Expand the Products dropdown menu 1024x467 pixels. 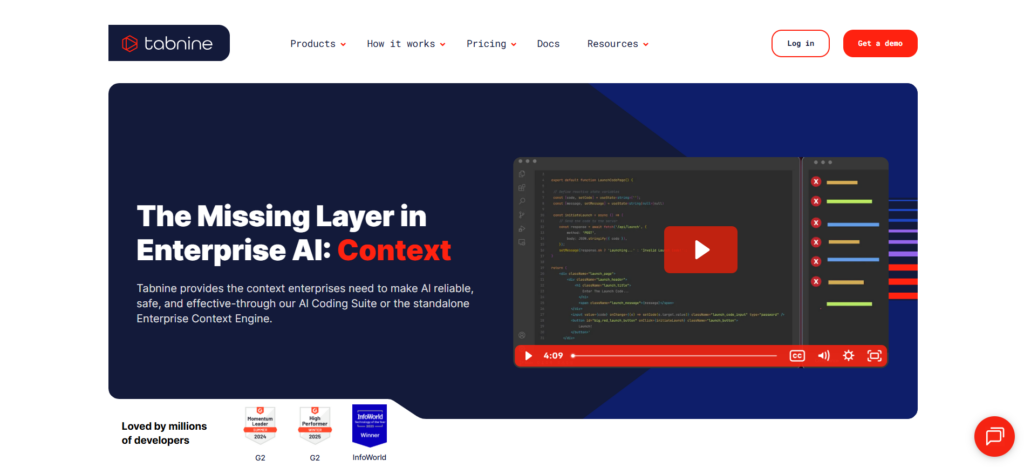point(318,44)
